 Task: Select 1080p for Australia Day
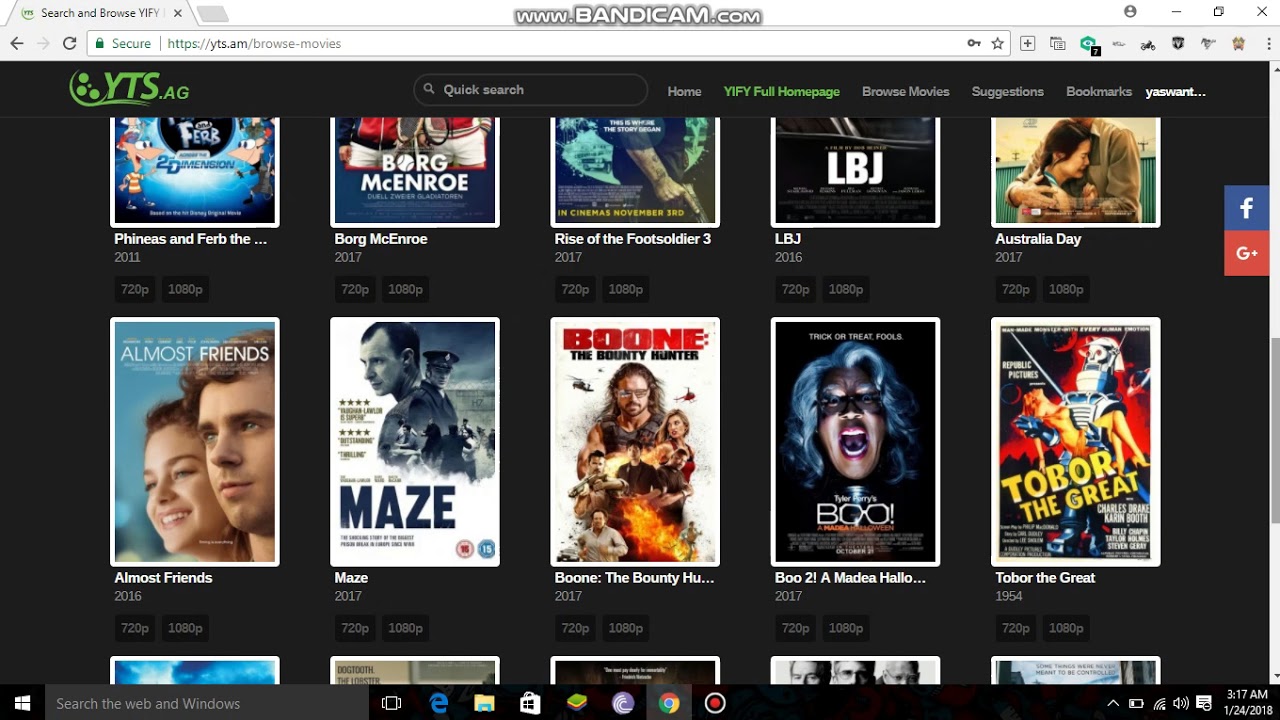pyautogui.click(x=1065, y=289)
